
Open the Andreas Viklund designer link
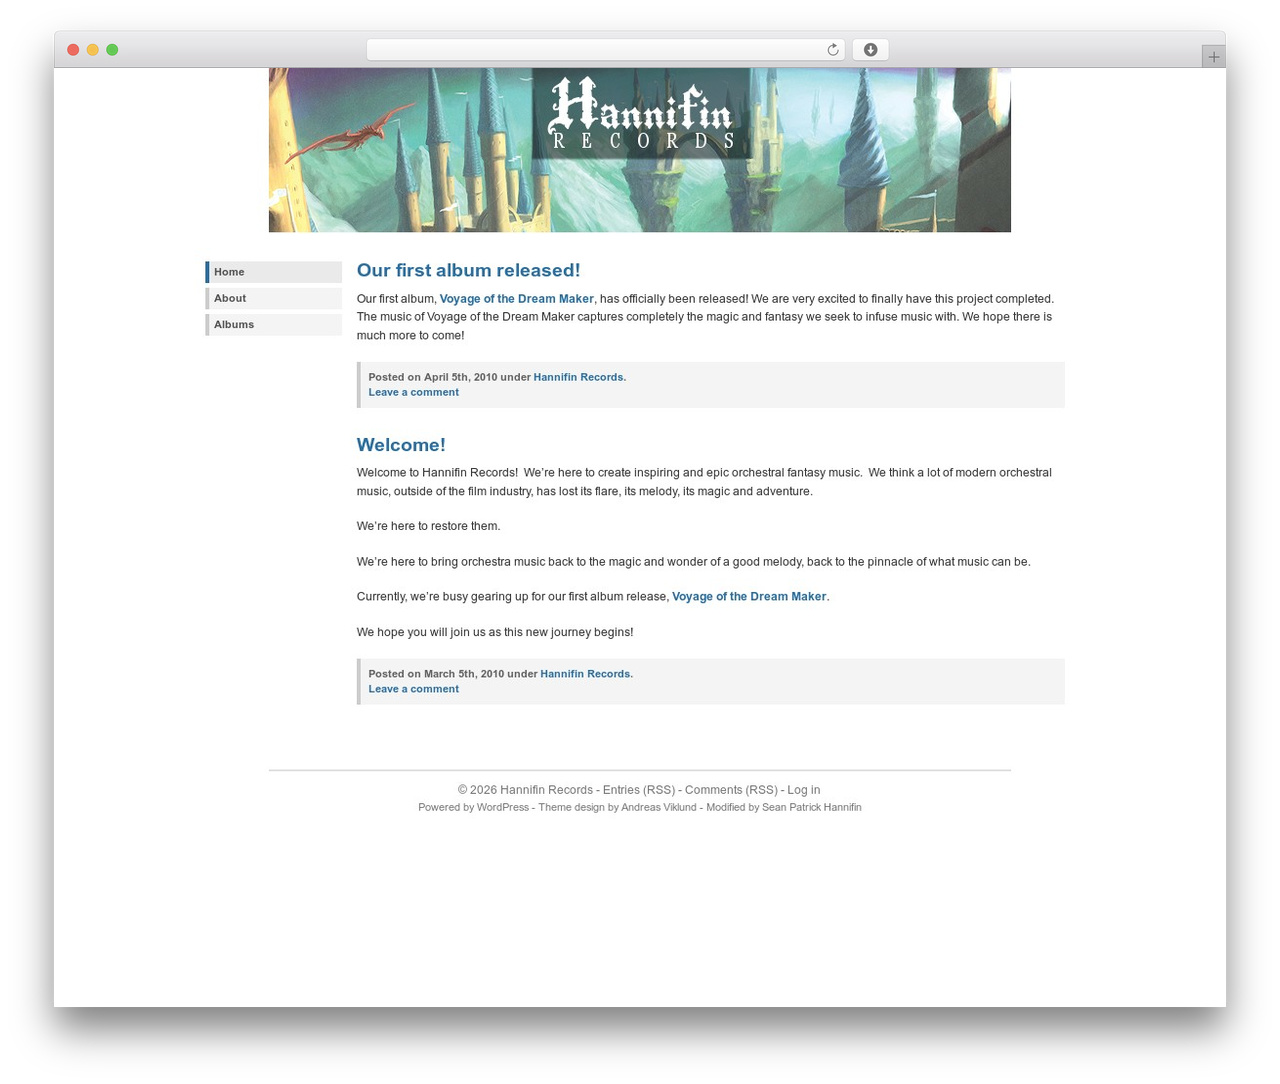tap(659, 807)
